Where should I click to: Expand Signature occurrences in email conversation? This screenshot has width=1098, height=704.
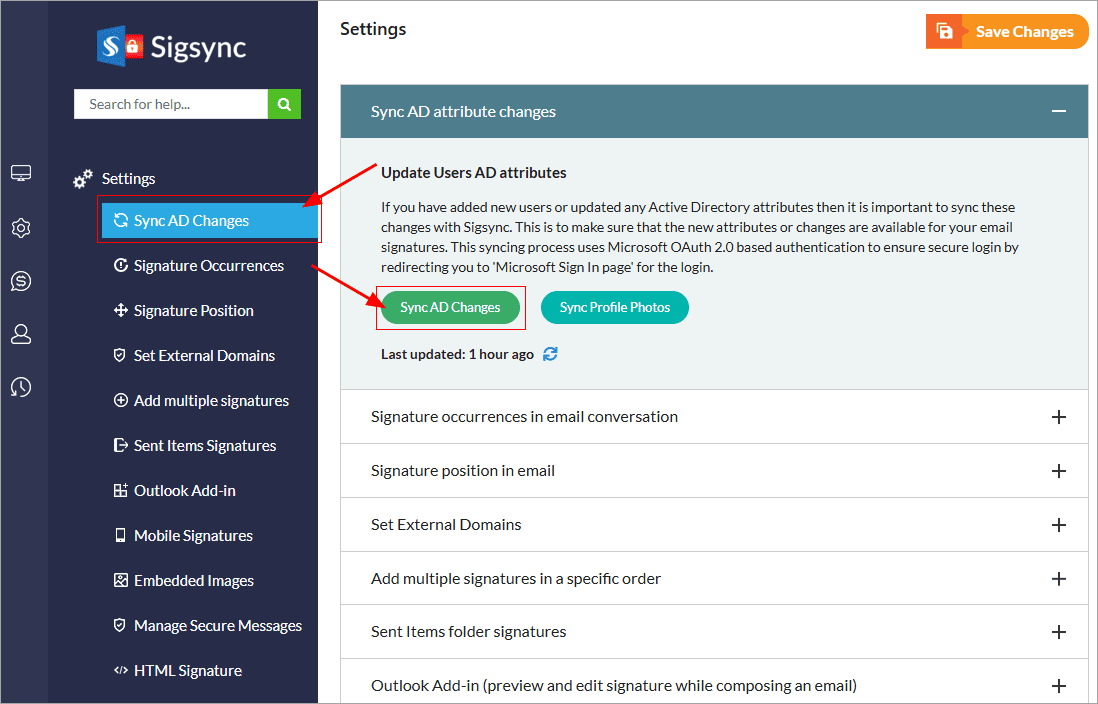1058,417
